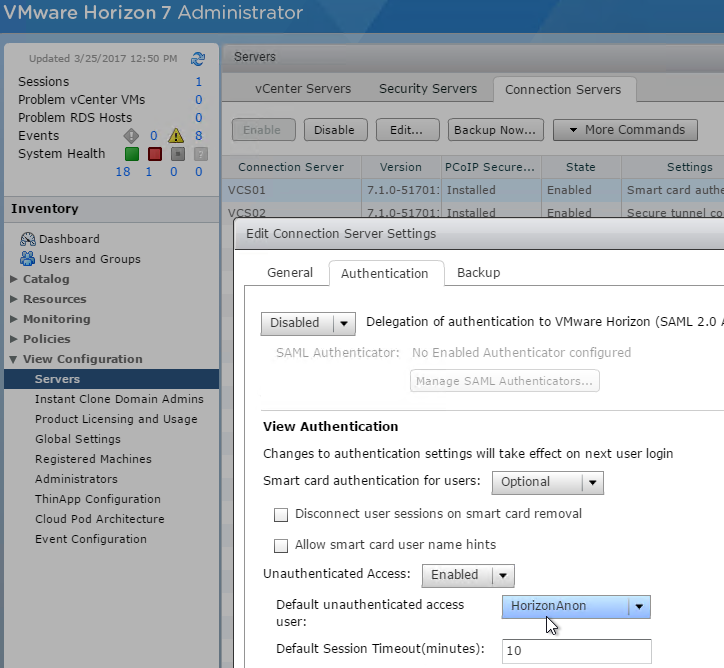Open the General tab in dialog
Image resolution: width=724 pixels, height=668 pixels.
click(290, 273)
